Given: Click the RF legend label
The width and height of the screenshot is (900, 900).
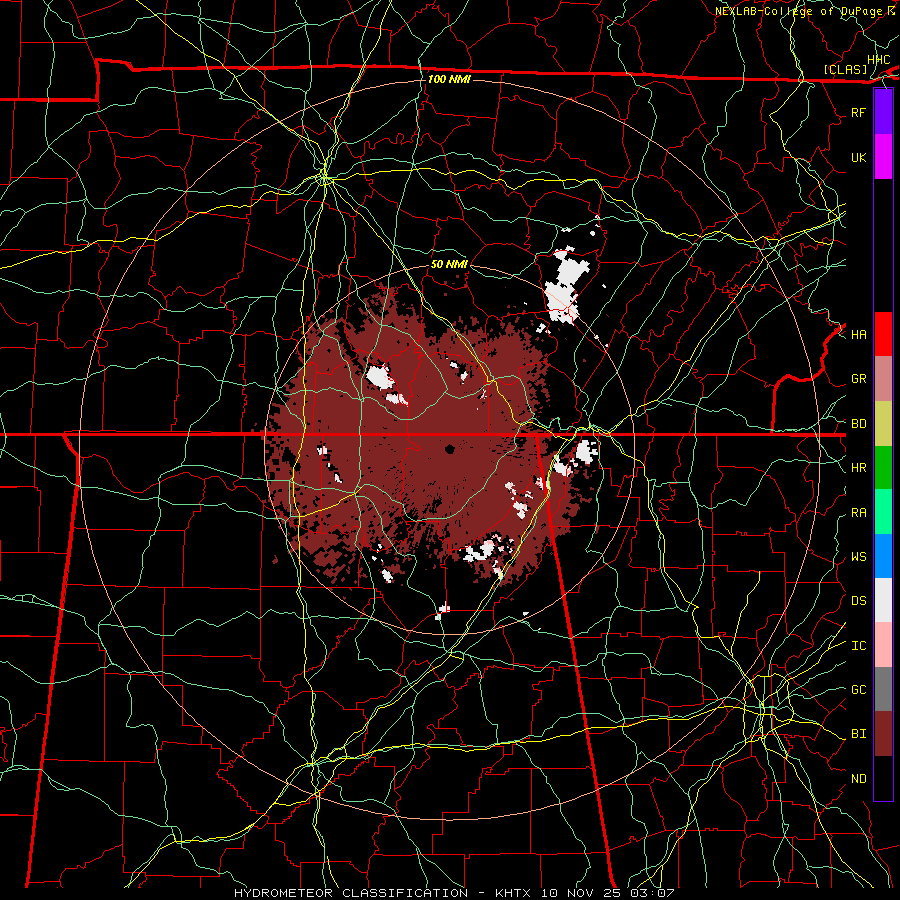Looking at the screenshot, I should tap(859, 112).
